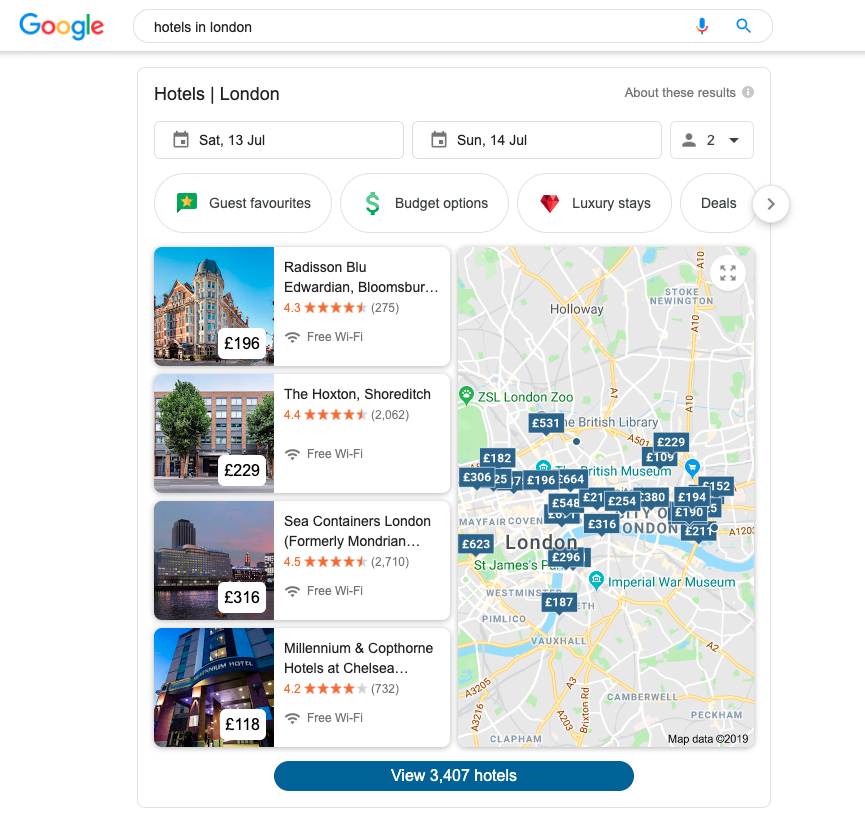The image size is (865, 817).
Task: Click the 4.3 rating of Radisson Blu
Action: point(292,308)
